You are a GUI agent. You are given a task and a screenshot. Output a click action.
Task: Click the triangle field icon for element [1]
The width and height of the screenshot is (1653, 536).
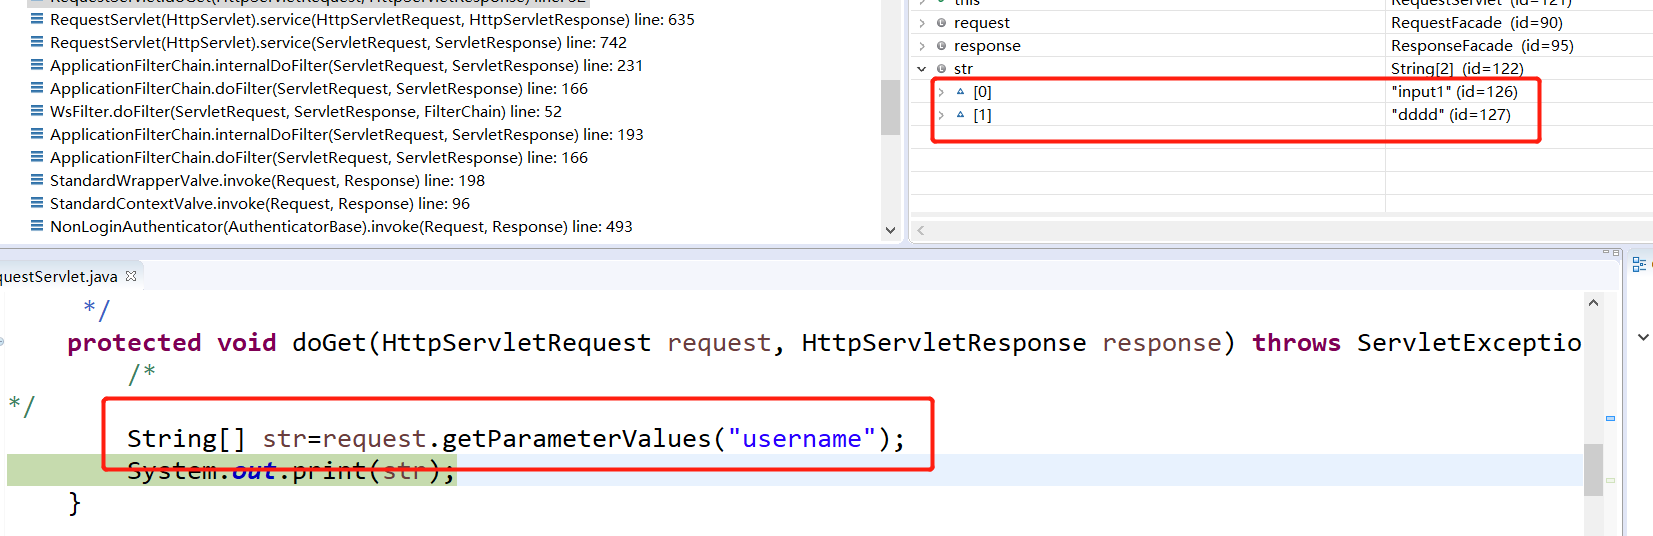pyautogui.click(x=960, y=114)
